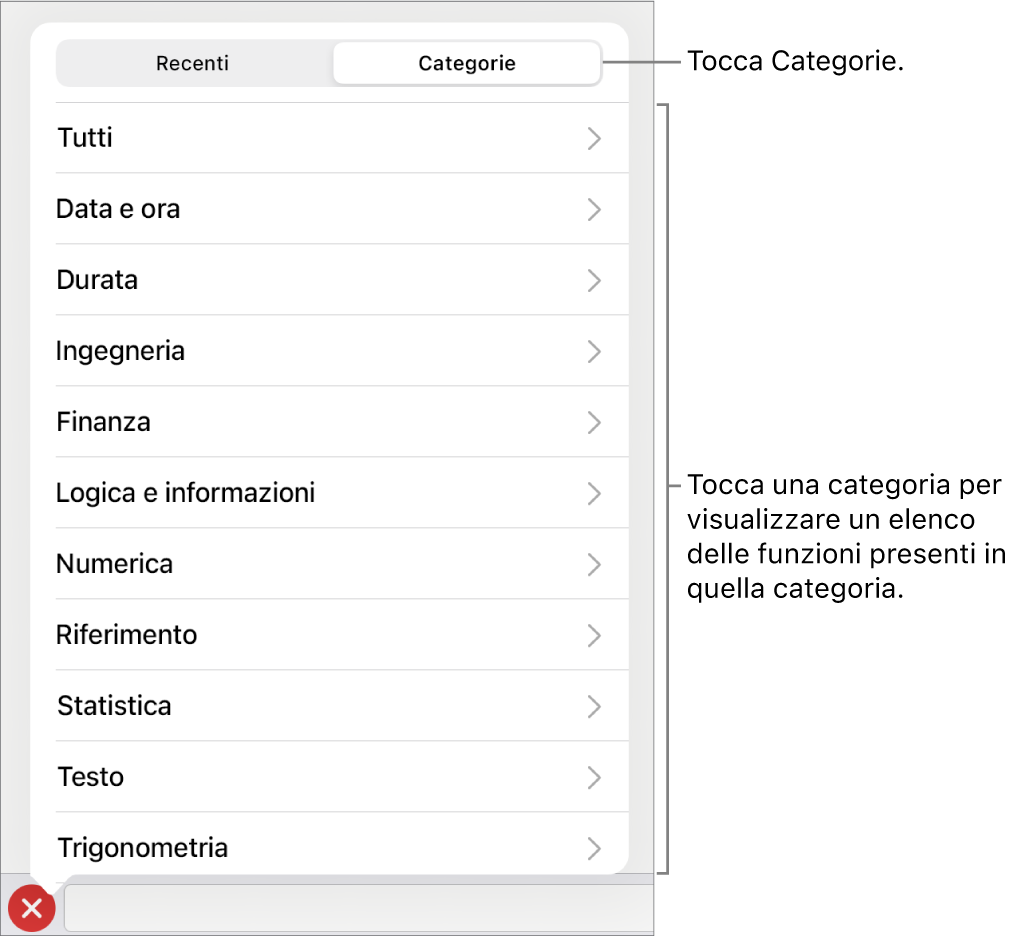Tap the Testo row chevron
1016x936 pixels.
click(x=594, y=777)
